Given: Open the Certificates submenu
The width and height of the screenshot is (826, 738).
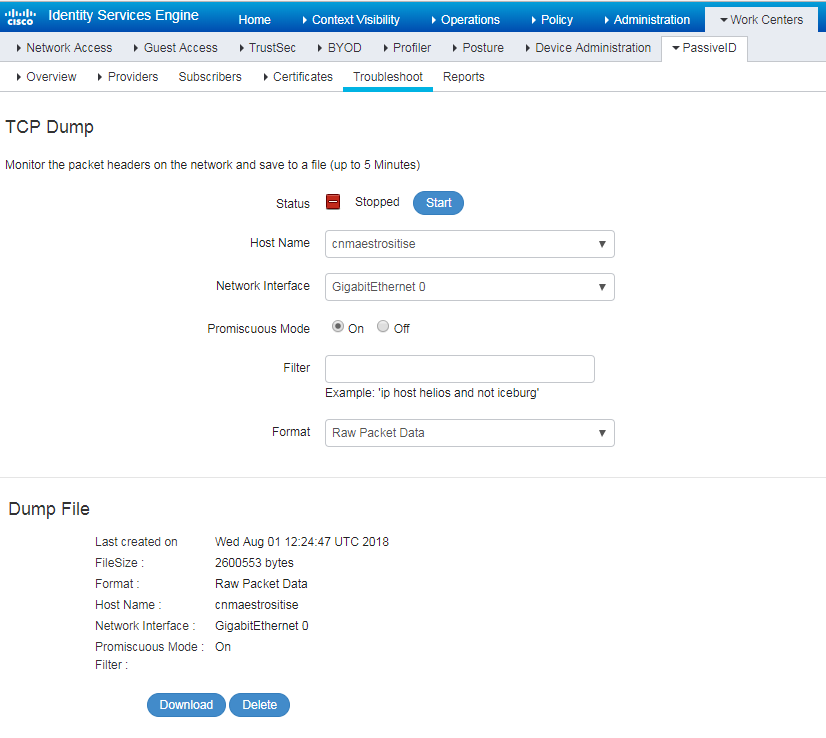Looking at the screenshot, I should coord(298,77).
